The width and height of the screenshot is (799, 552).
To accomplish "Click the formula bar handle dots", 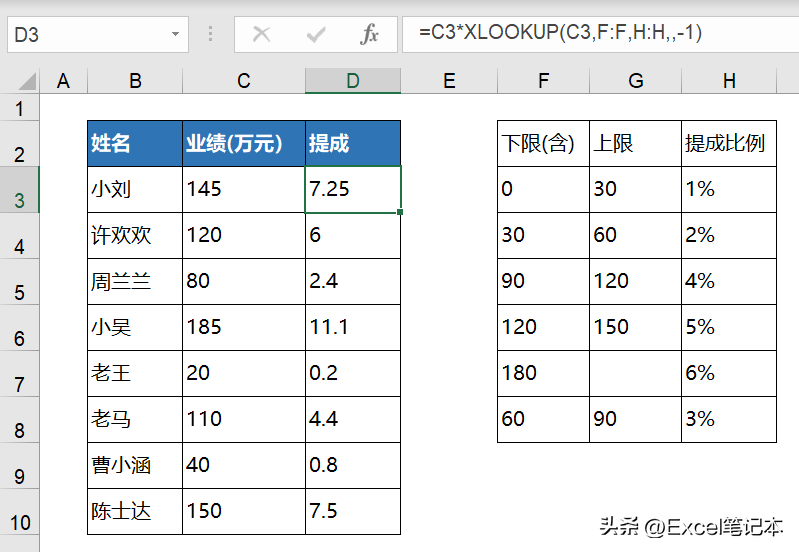I will pyautogui.click(x=210, y=34).
